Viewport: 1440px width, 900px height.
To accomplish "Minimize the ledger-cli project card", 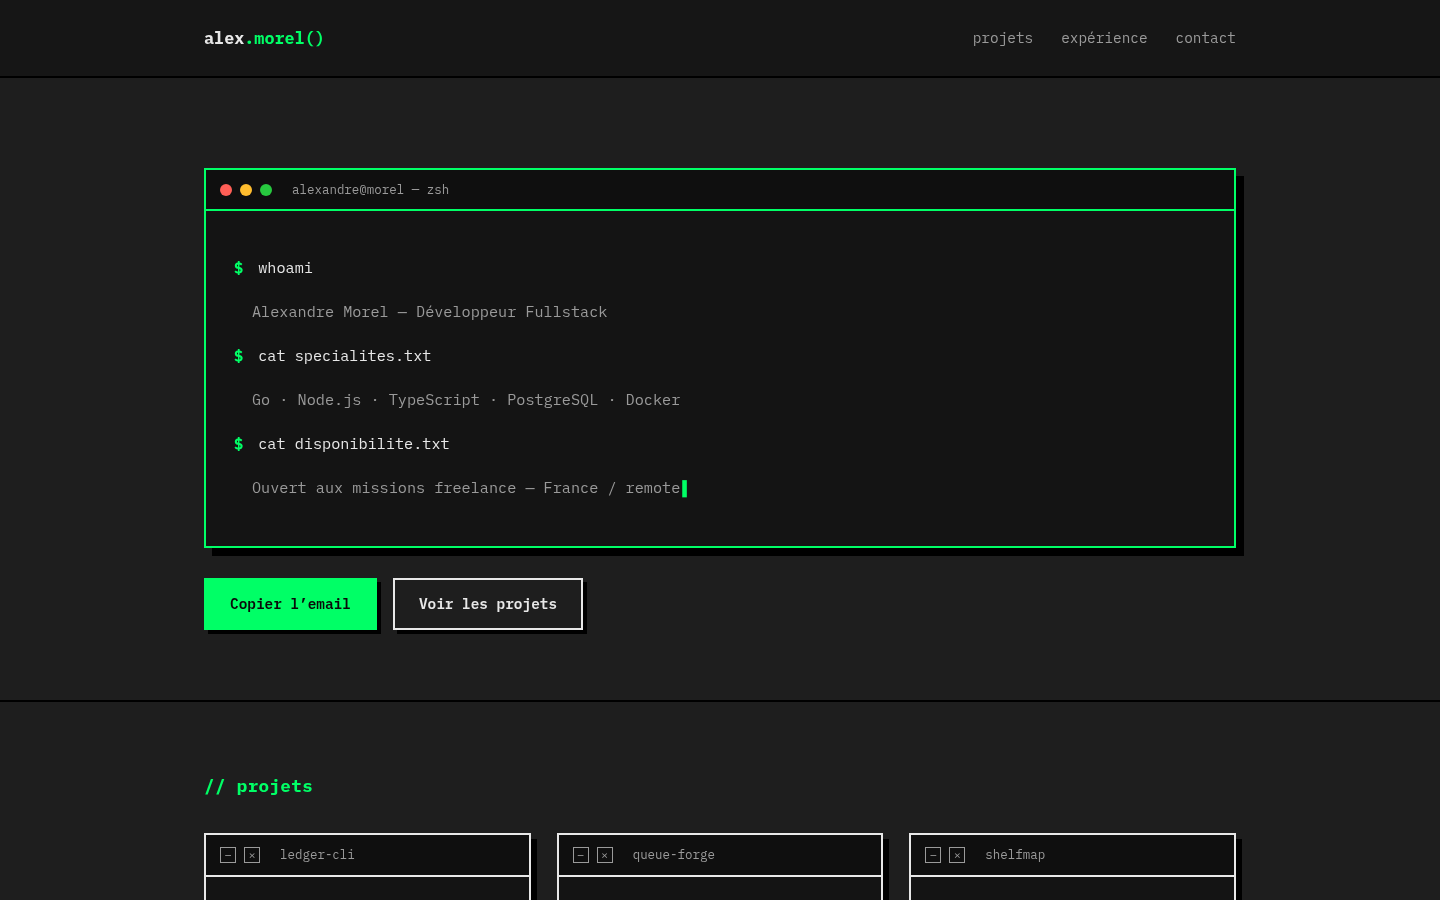I will coord(228,855).
